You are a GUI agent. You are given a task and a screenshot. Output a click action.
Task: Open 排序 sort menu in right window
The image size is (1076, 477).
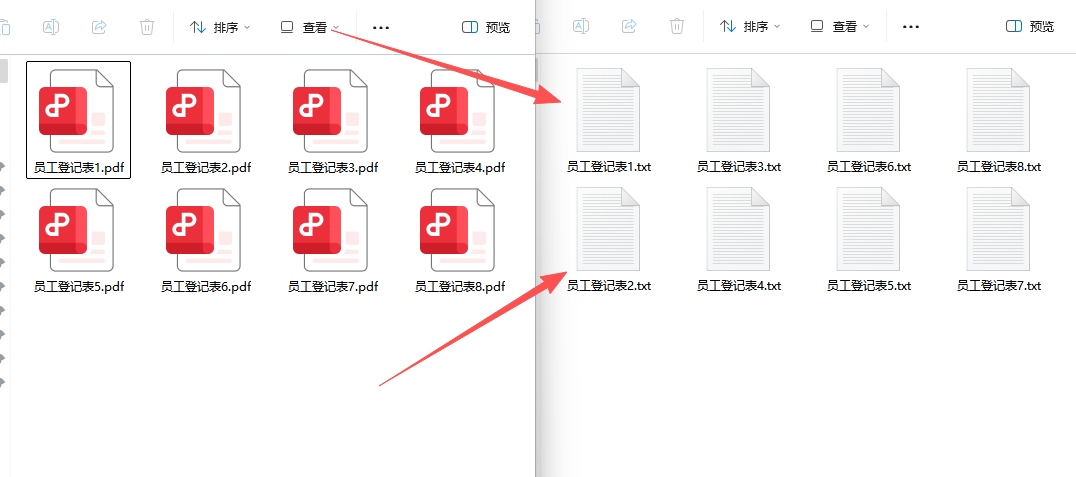750,27
